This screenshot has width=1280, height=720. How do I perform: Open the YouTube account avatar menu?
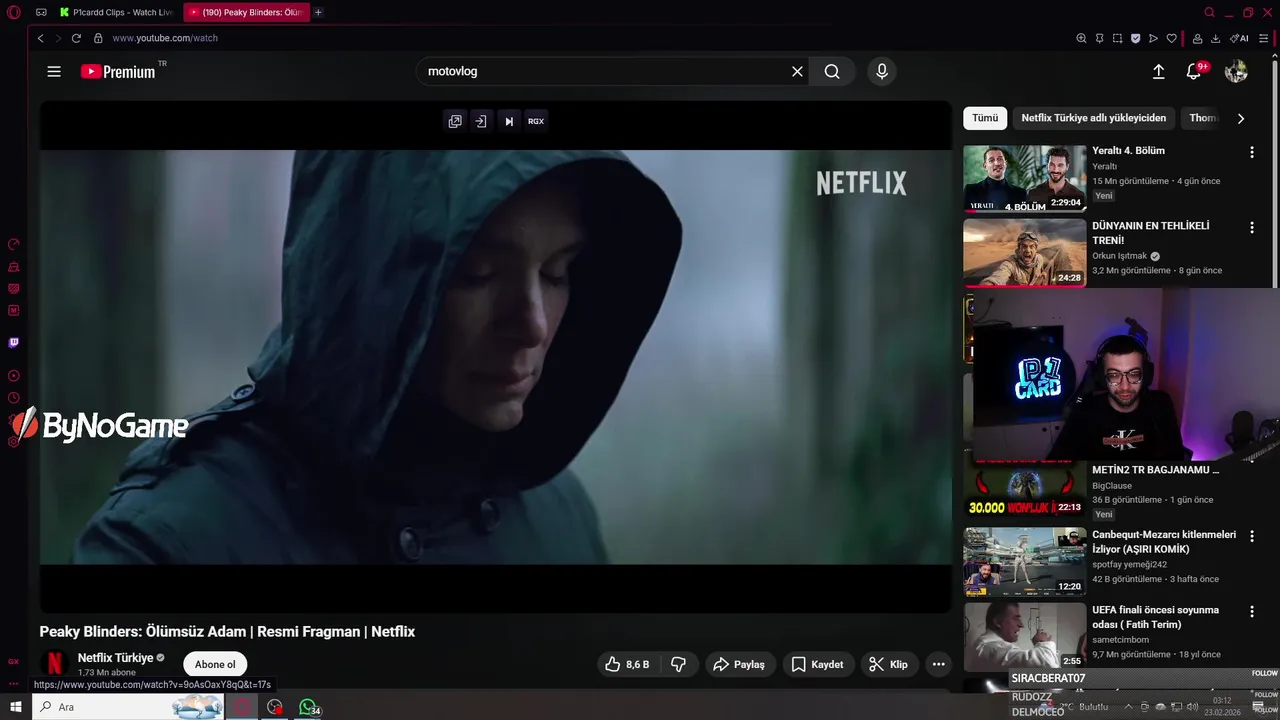pyautogui.click(x=1236, y=71)
